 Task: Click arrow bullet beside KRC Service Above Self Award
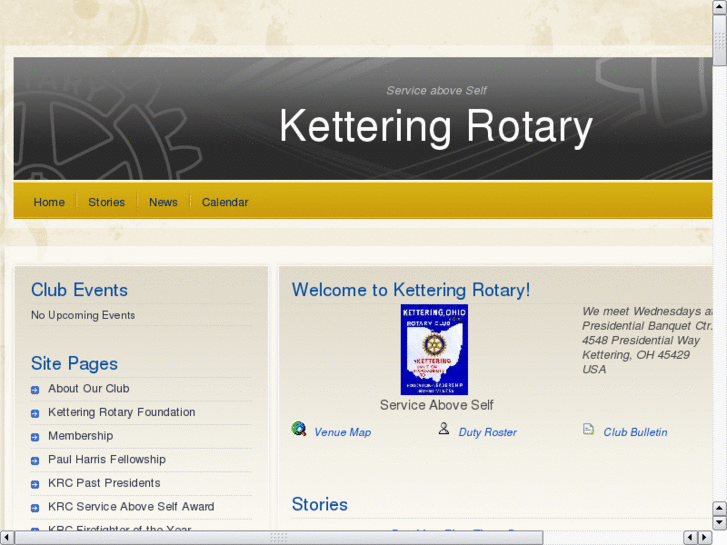click(35, 508)
